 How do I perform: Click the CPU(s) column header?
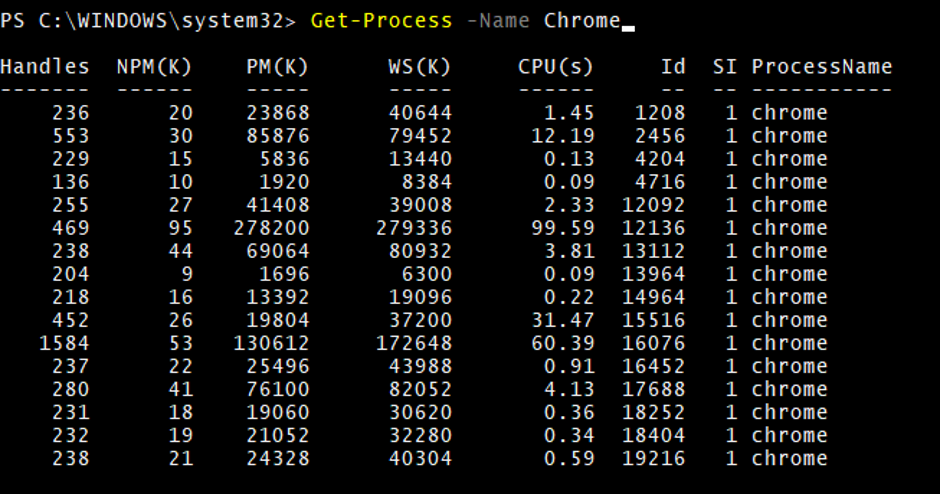556,67
